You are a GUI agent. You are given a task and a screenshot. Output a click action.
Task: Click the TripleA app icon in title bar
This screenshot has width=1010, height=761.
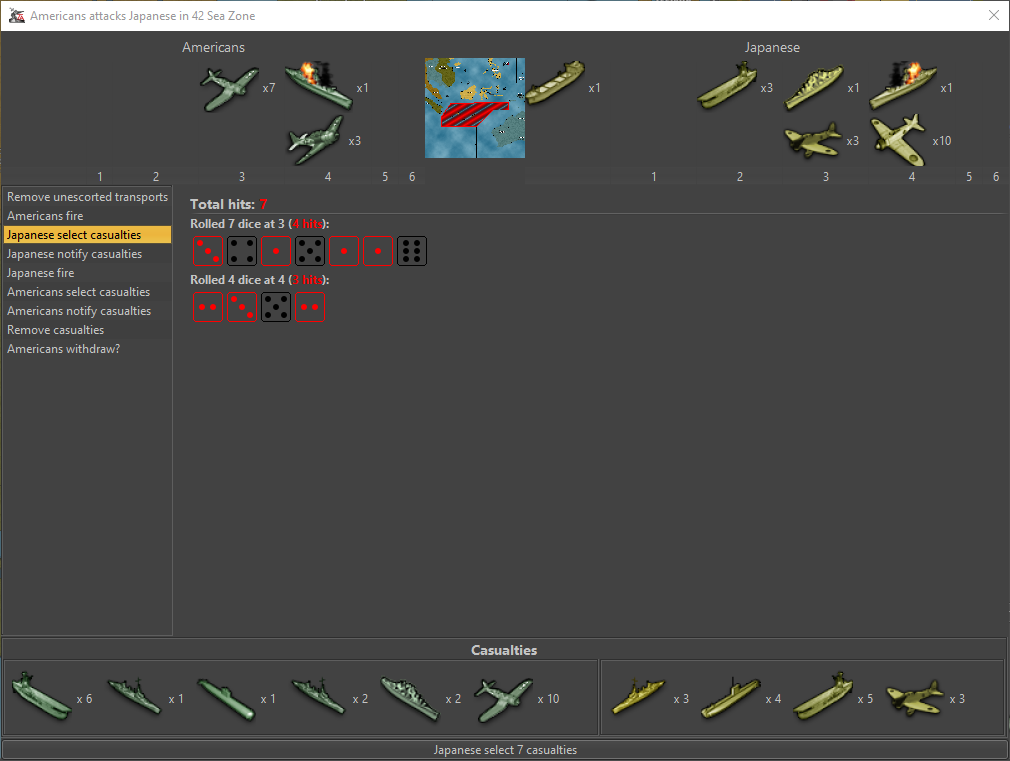coord(16,15)
